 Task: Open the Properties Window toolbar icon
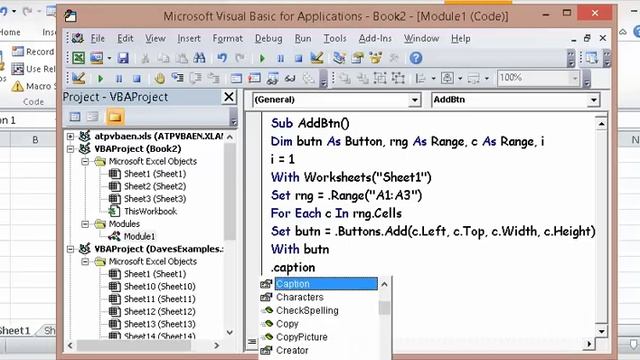coord(358,58)
